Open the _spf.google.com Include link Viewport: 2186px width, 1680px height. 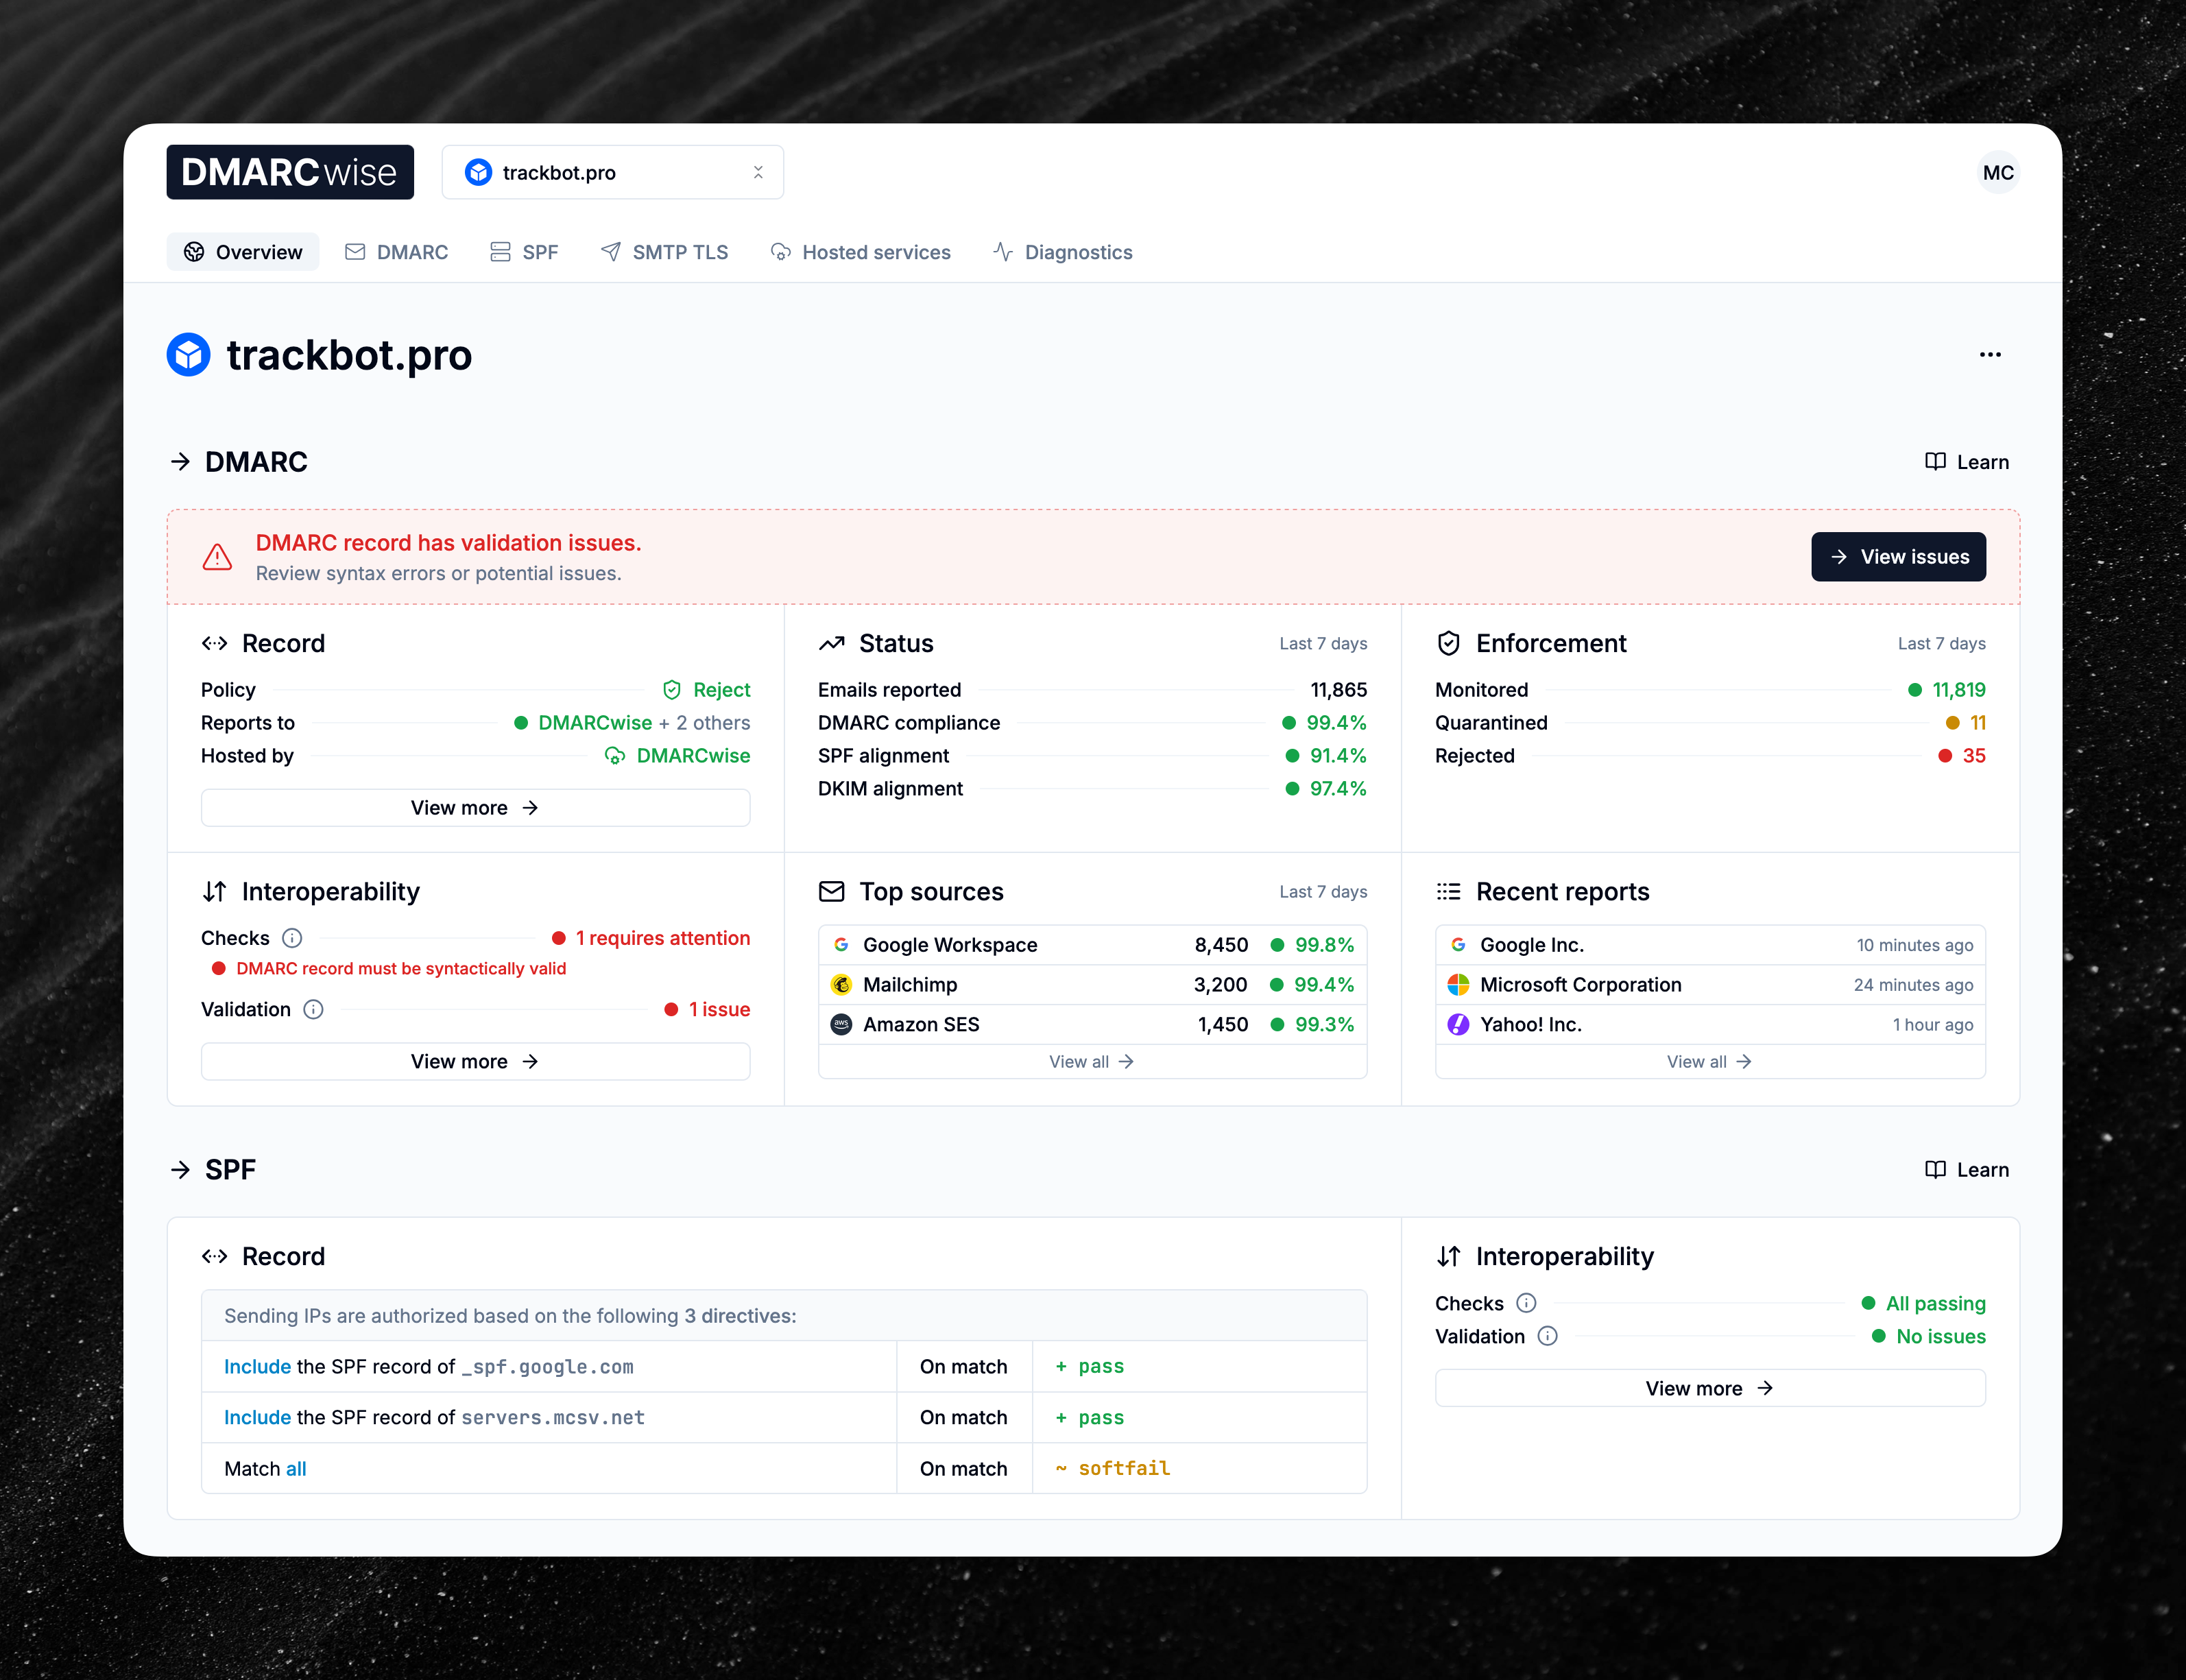[x=256, y=1366]
